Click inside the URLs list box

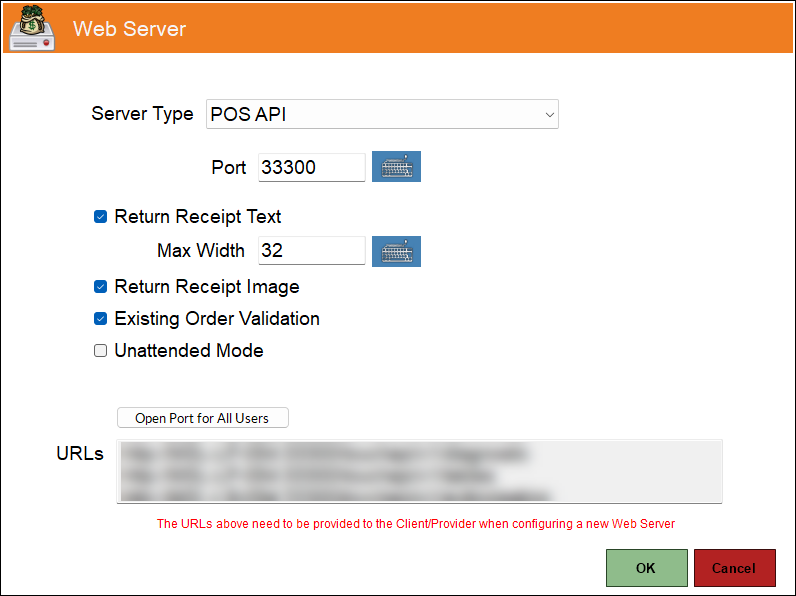coord(419,471)
